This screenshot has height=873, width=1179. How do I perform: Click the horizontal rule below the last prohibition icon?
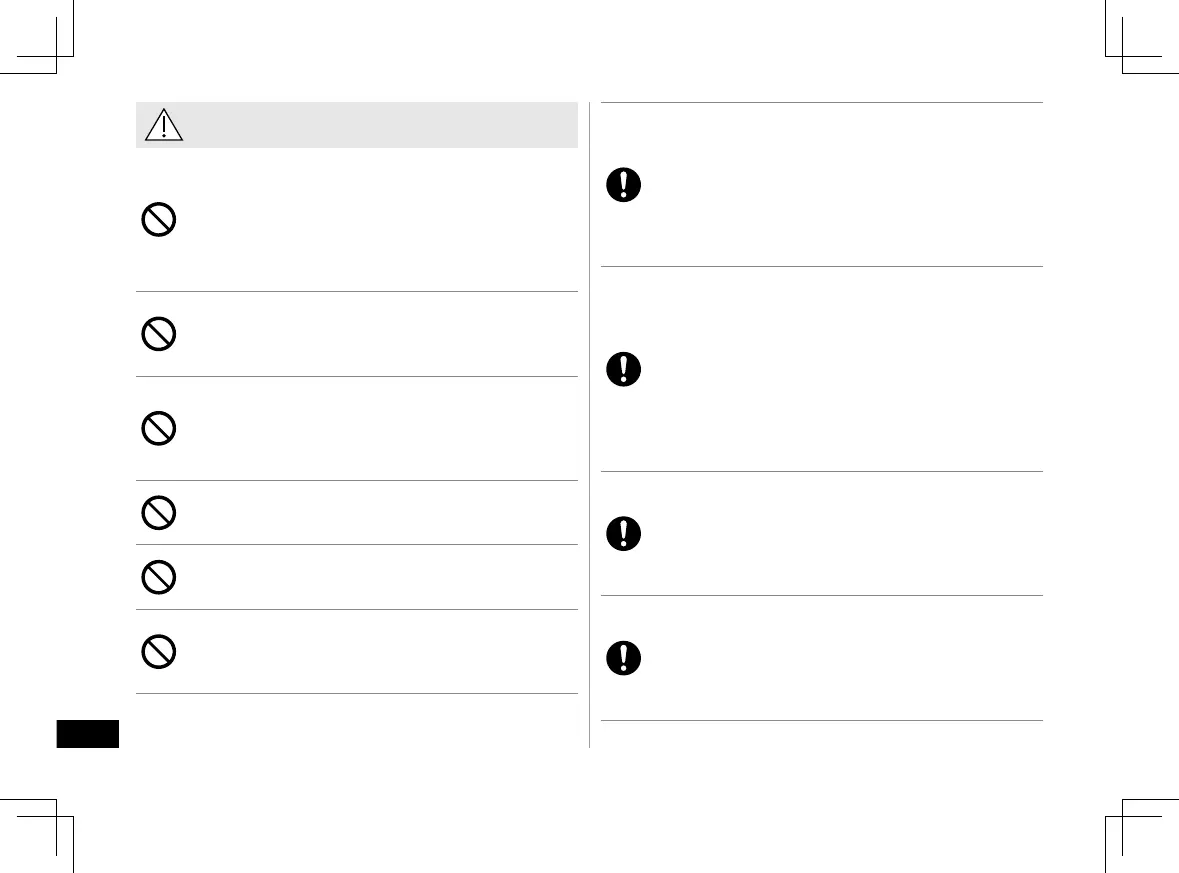pos(356,693)
